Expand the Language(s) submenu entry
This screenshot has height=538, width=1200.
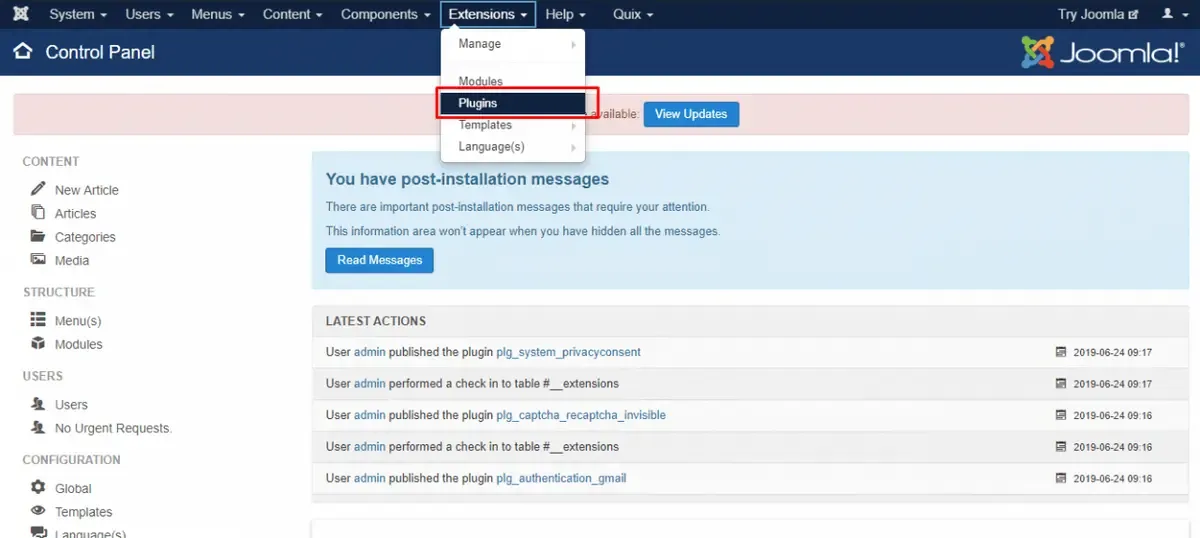coord(513,147)
